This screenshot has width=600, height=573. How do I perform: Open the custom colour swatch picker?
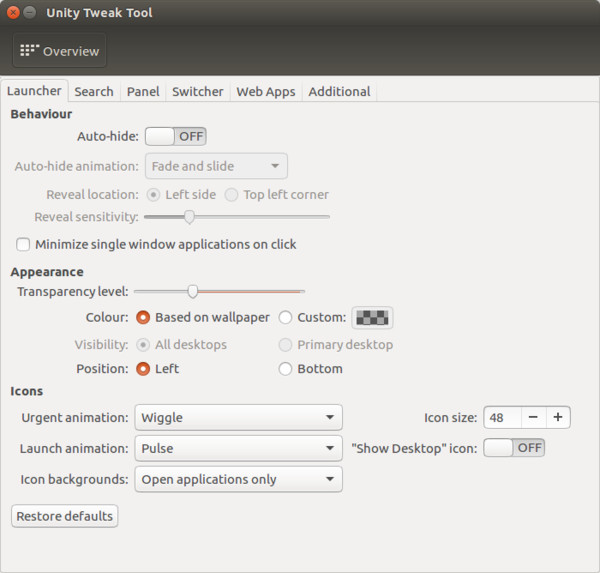click(372, 318)
